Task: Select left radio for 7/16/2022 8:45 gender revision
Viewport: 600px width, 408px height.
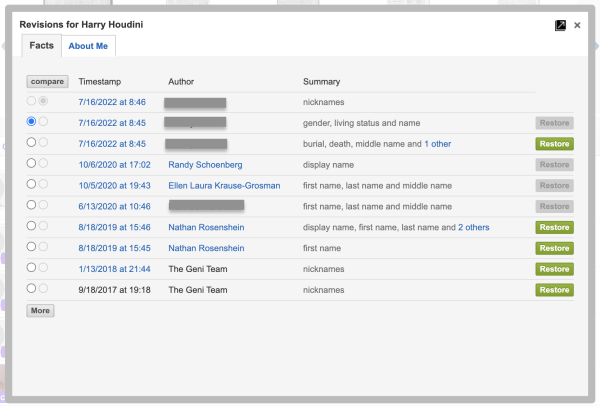Action: [32, 121]
